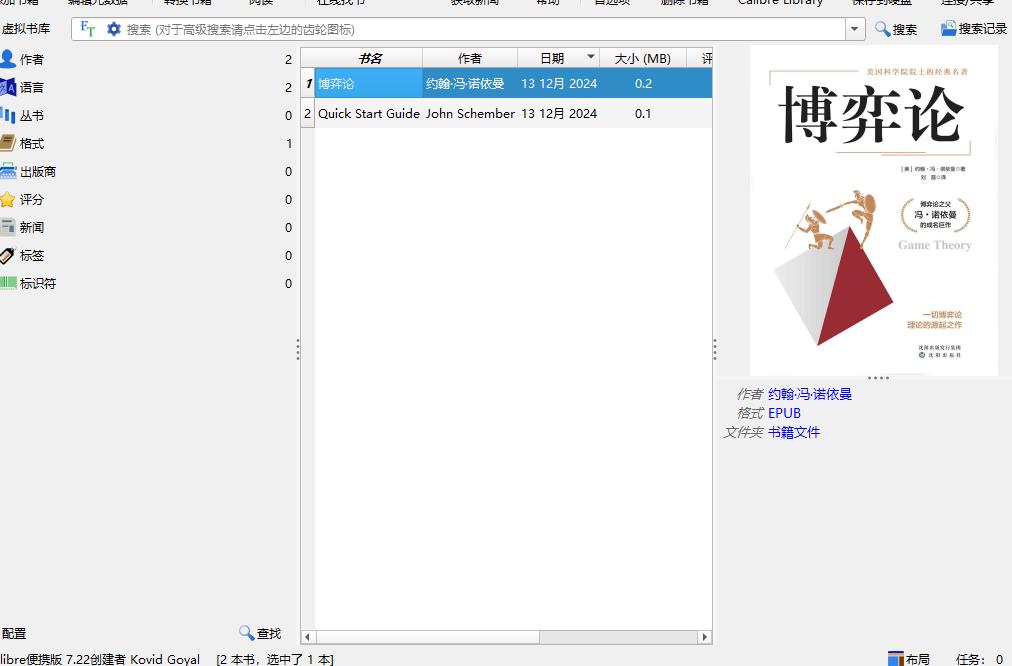
Task: Sort by Author (作者) column header
Action: [470, 58]
